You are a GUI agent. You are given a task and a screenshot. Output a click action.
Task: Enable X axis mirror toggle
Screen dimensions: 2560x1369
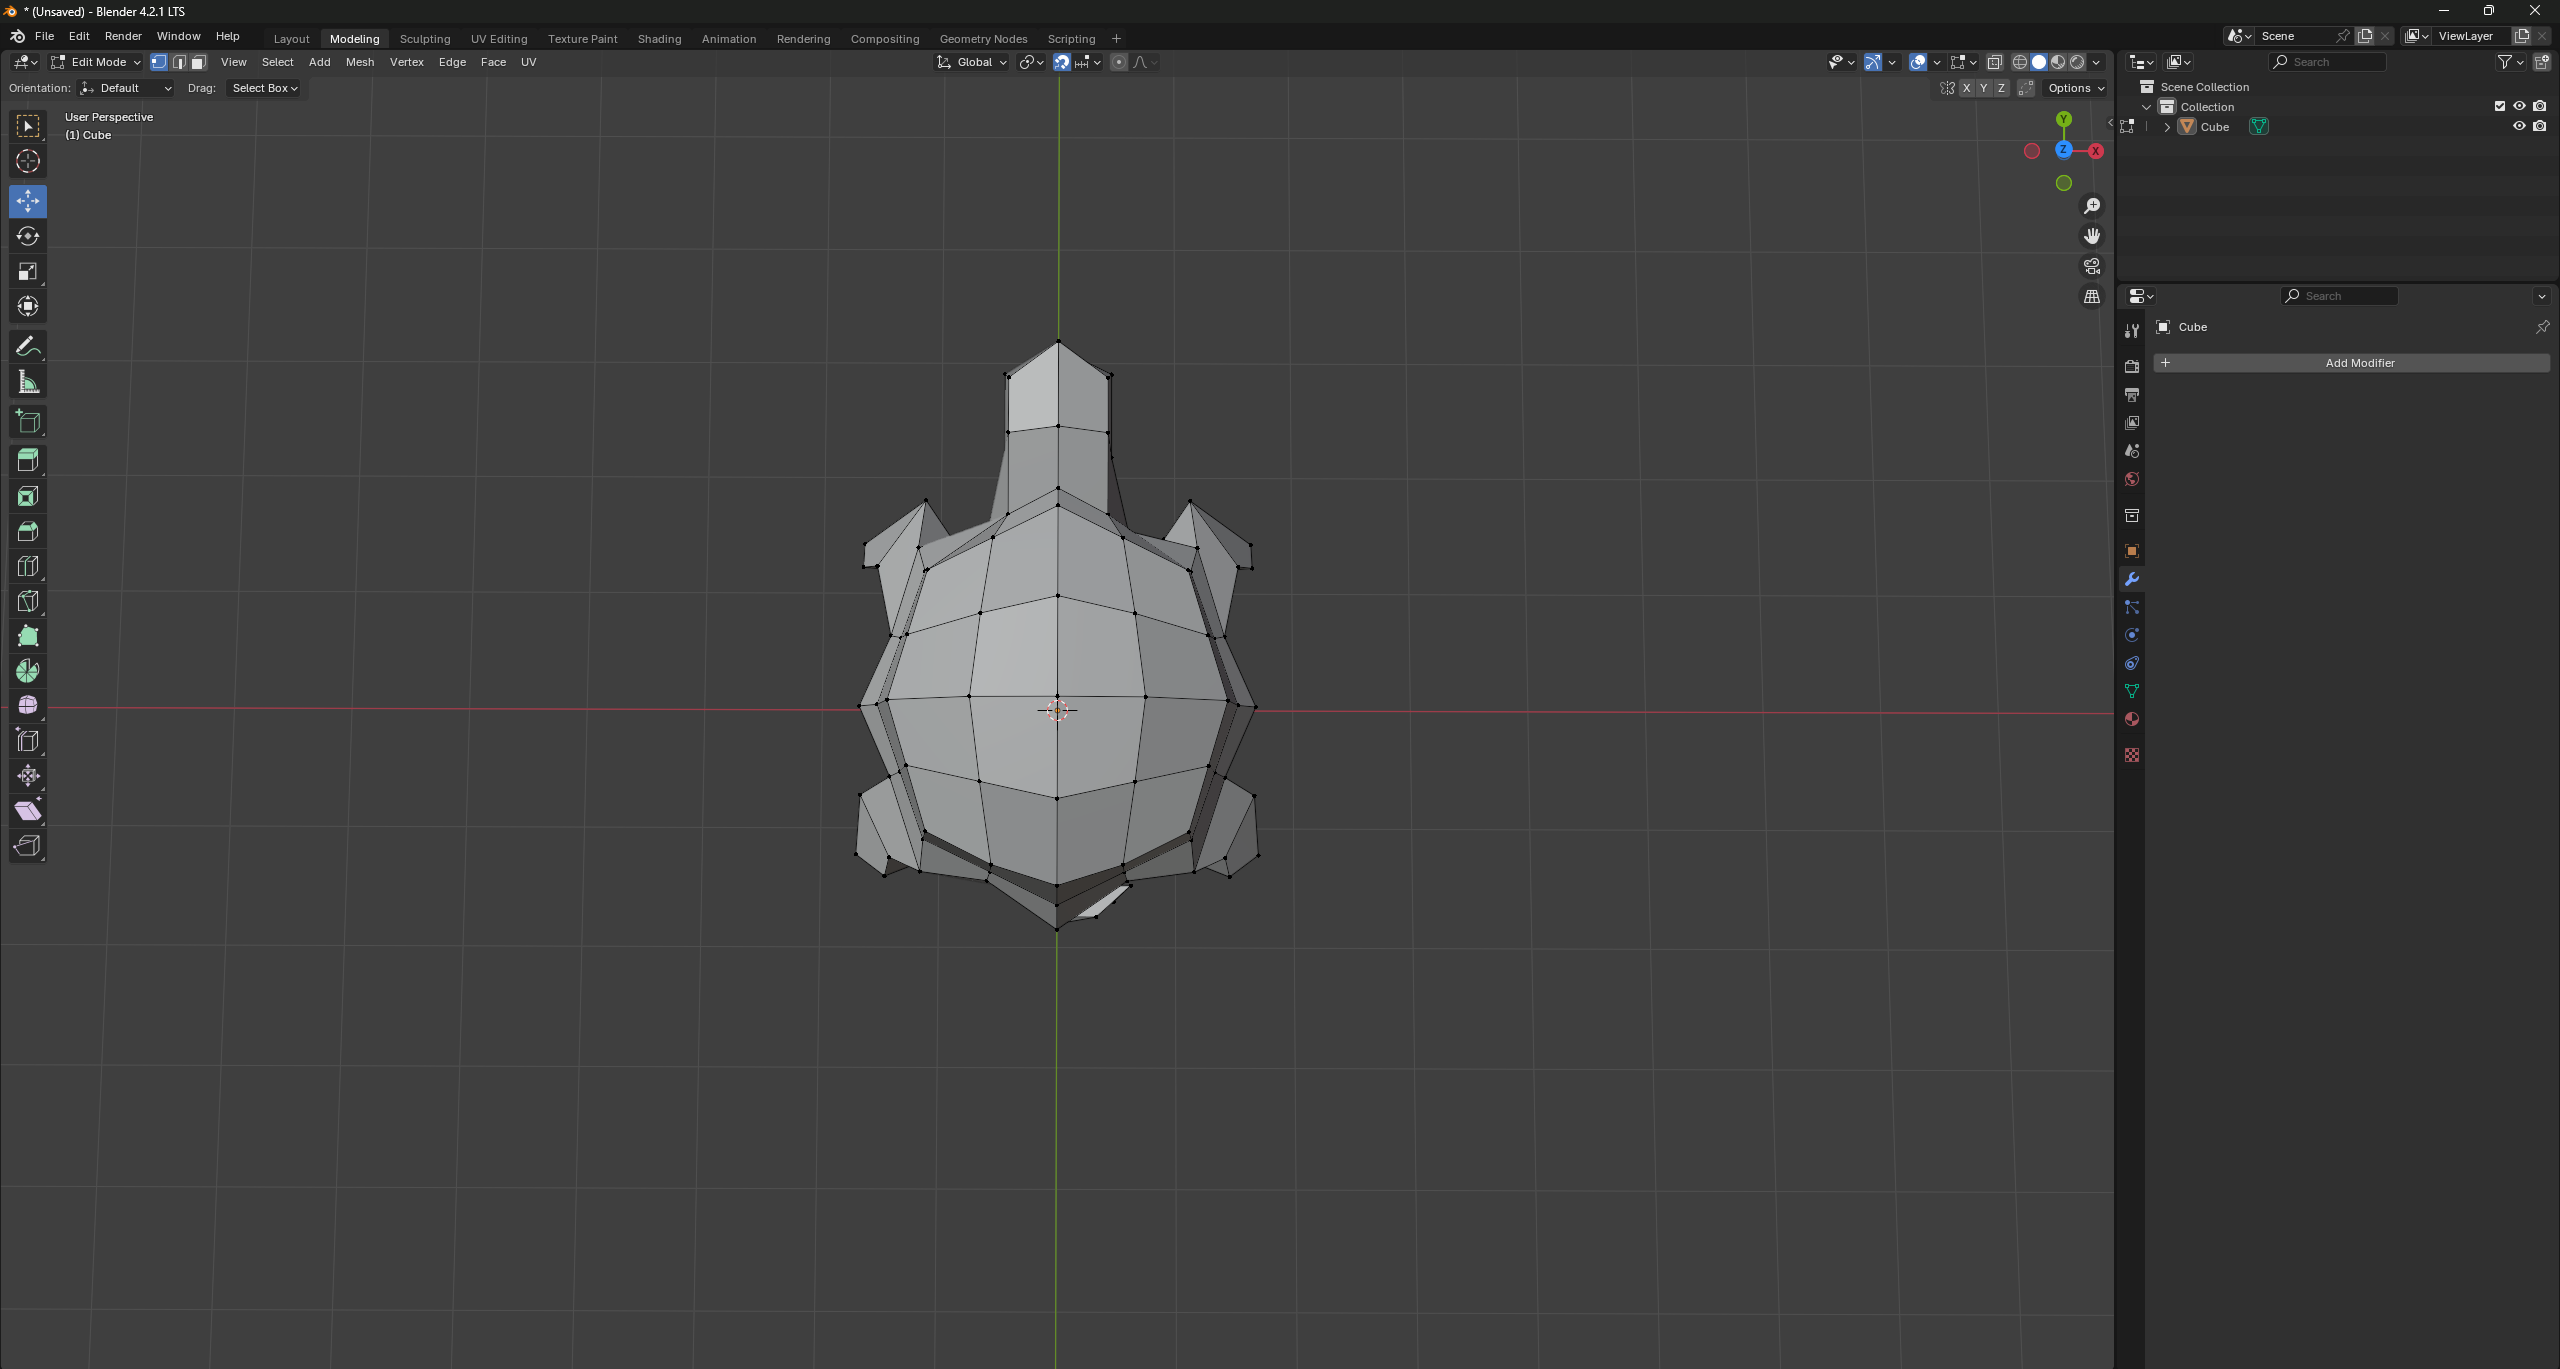click(1967, 88)
